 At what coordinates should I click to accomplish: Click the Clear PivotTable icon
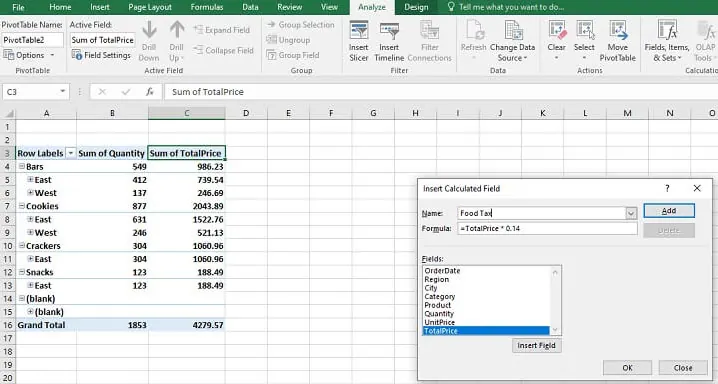coord(557,31)
